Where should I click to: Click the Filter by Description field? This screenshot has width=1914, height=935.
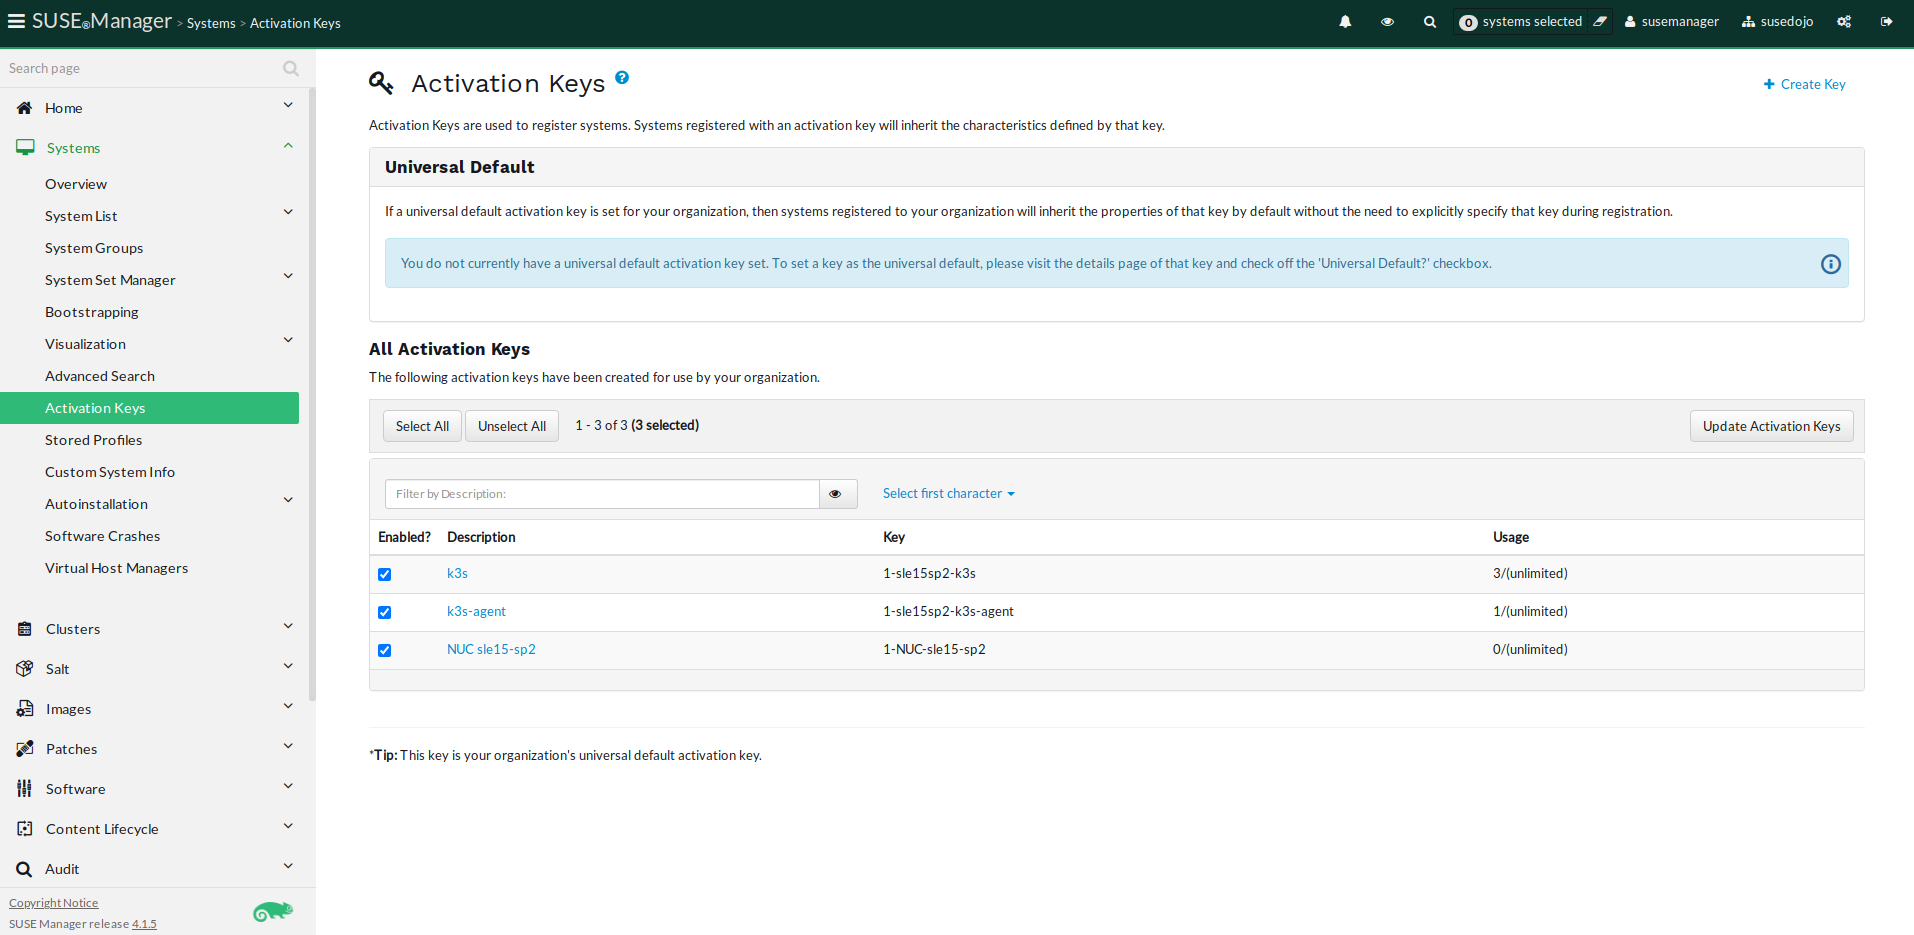coord(602,494)
